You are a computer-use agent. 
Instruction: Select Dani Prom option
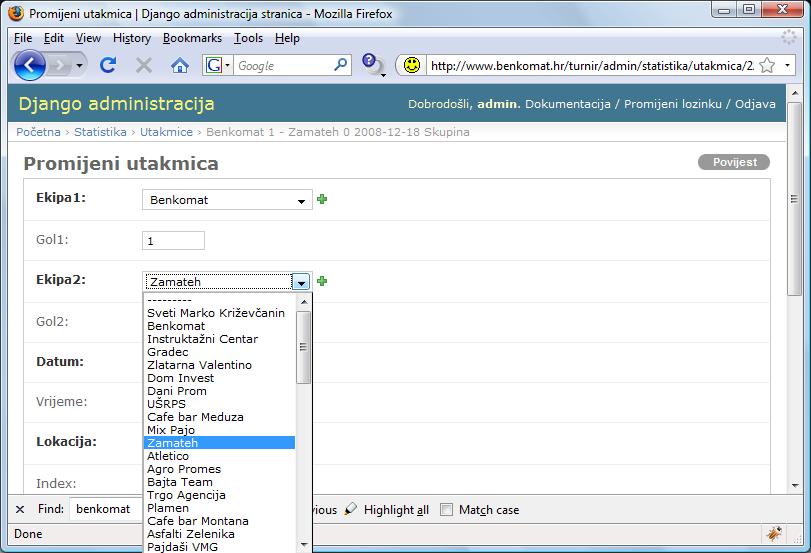click(x=220, y=391)
